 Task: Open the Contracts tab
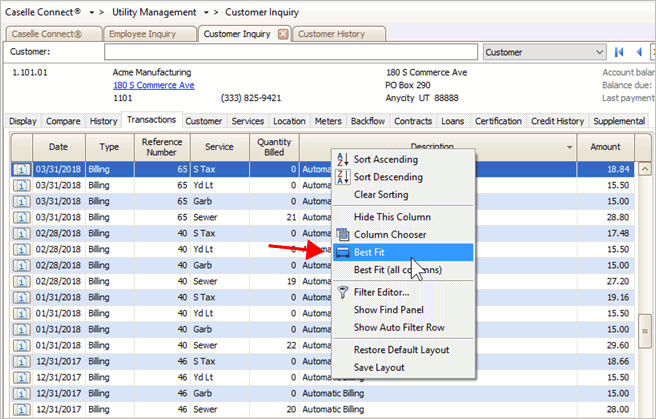click(x=413, y=121)
